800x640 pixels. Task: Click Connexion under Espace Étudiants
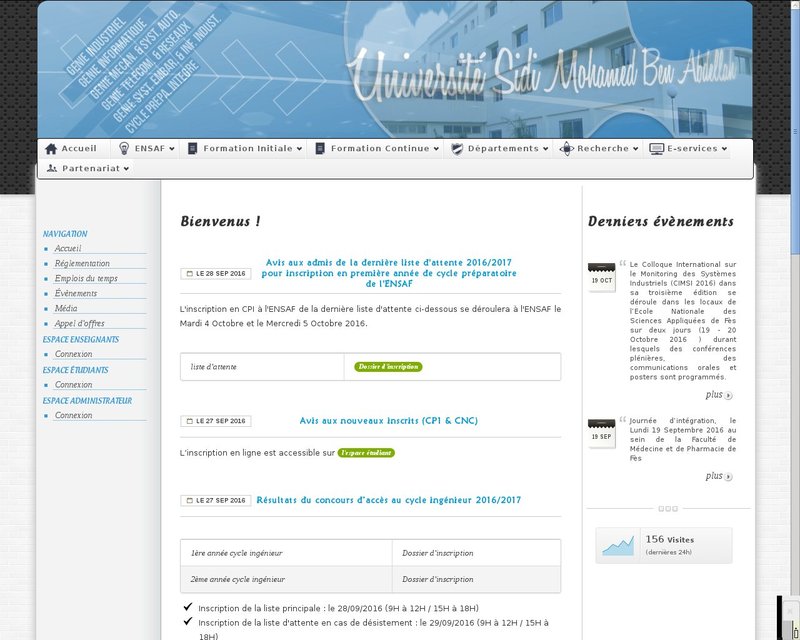click(73, 384)
